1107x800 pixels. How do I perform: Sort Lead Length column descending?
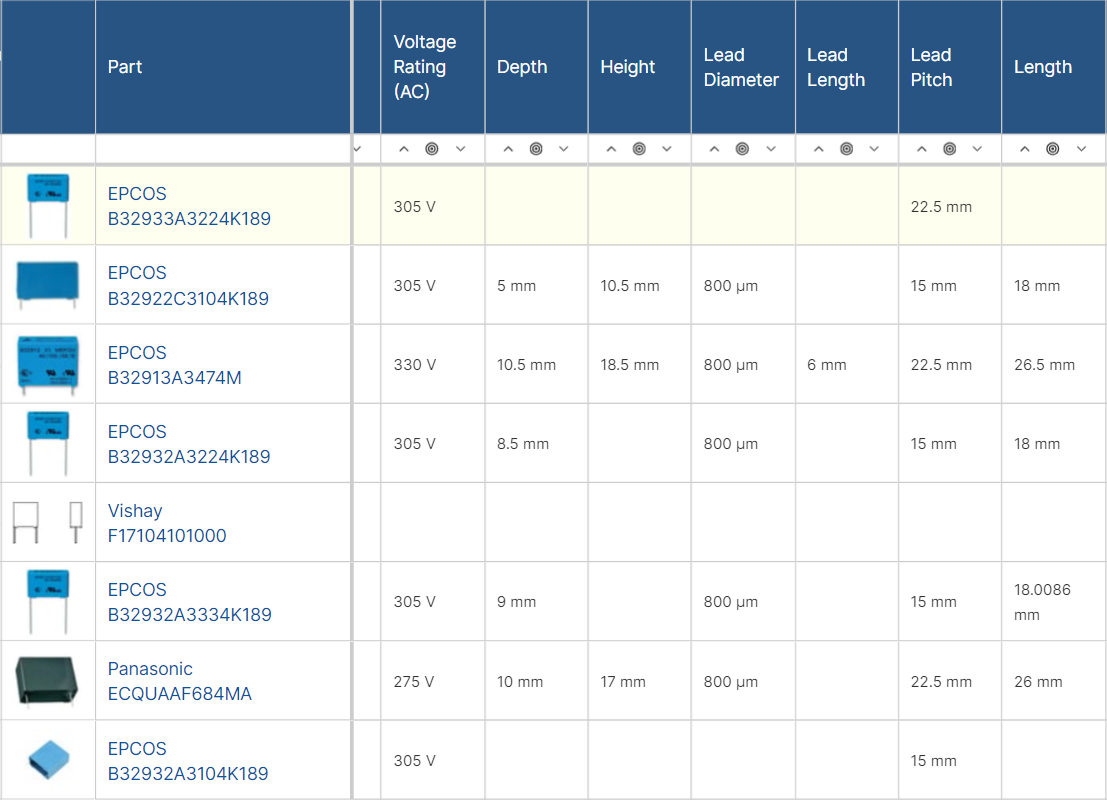[x=874, y=149]
